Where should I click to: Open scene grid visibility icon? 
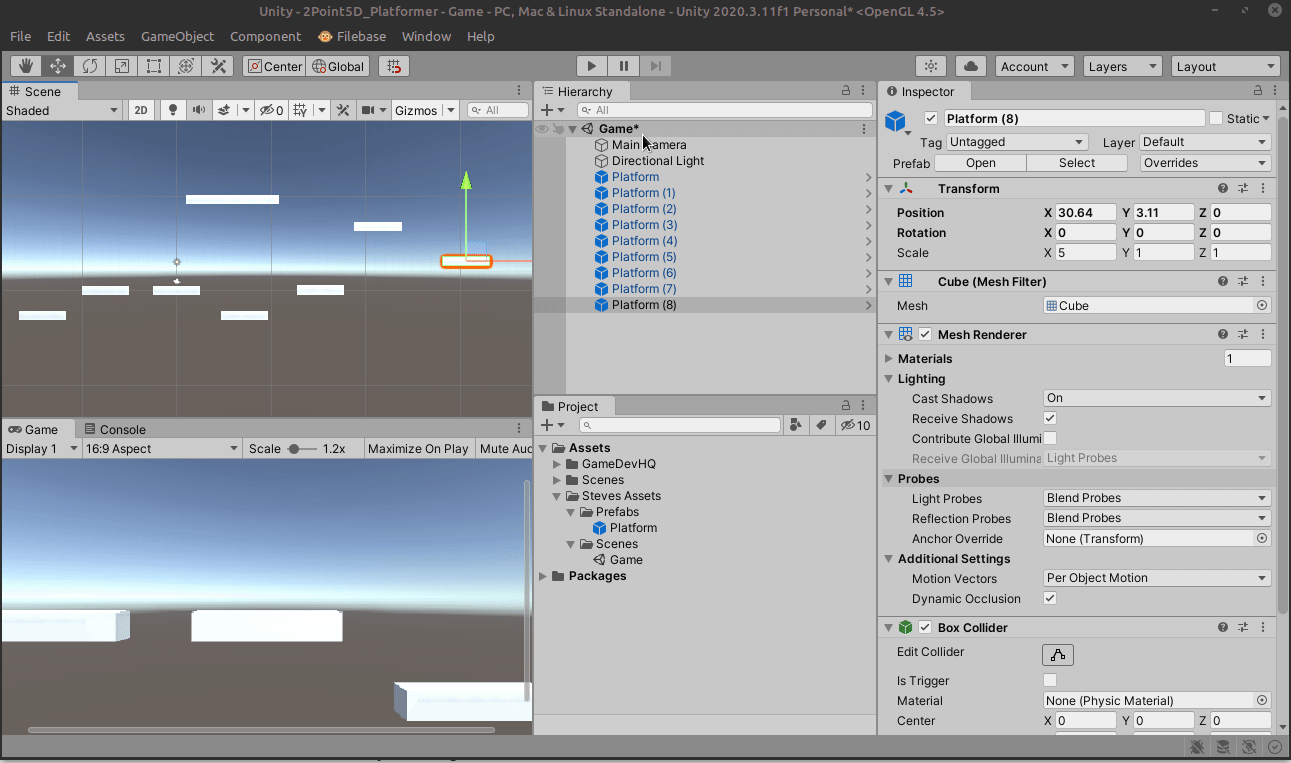pos(298,110)
